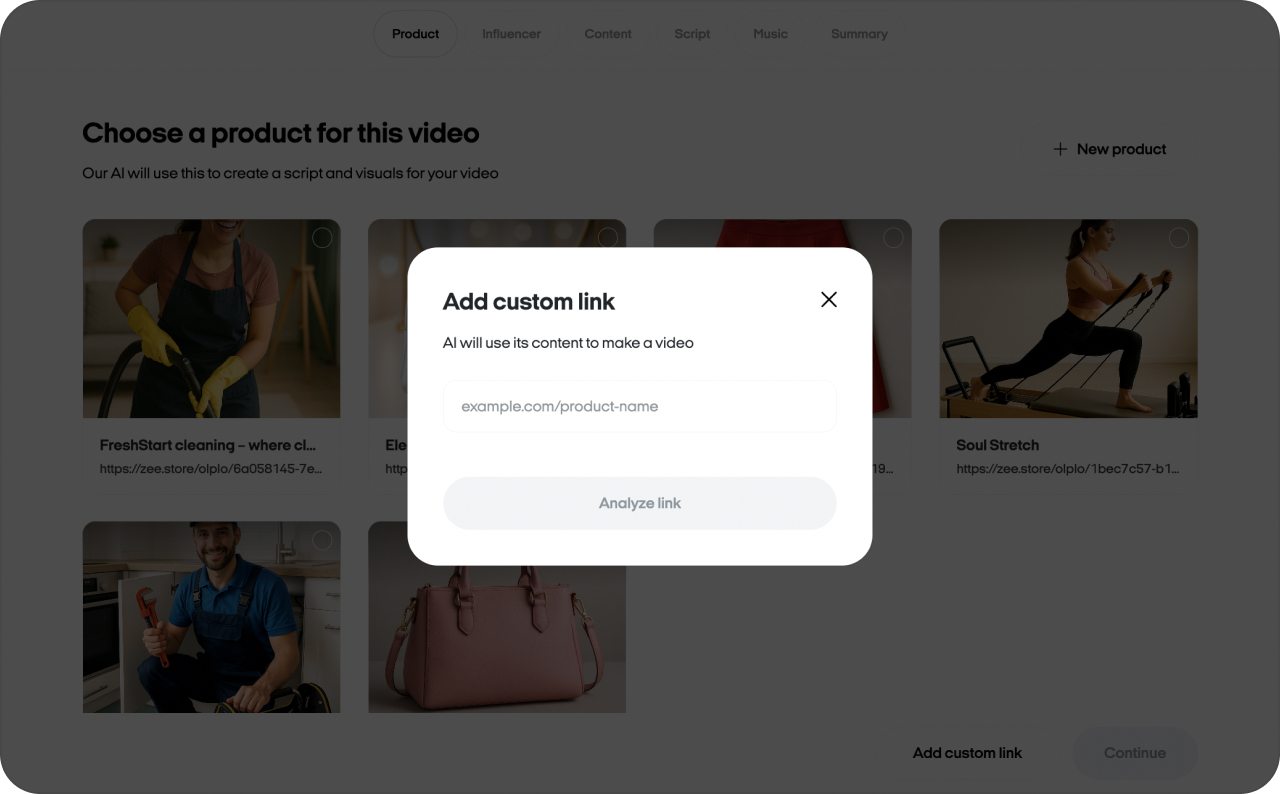Close the Add custom link dialog
The width and height of the screenshot is (1280, 794).
tap(828, 299)
